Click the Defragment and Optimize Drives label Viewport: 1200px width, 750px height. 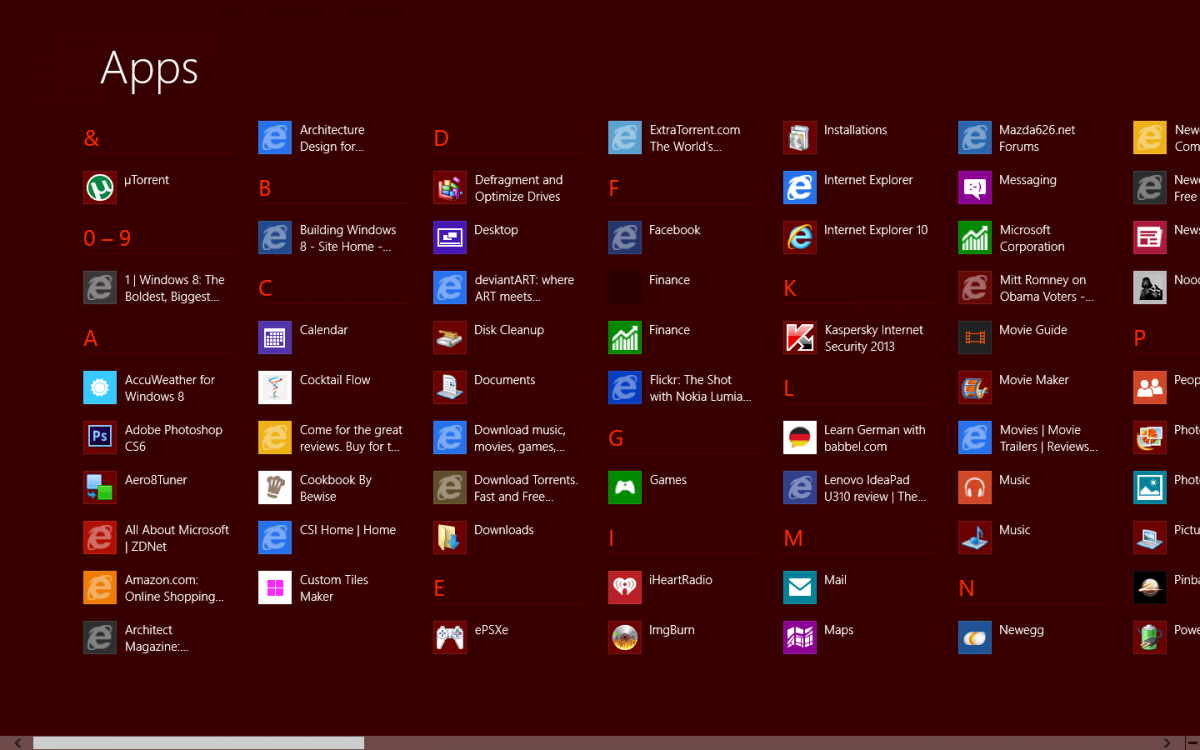coord(518,188)
